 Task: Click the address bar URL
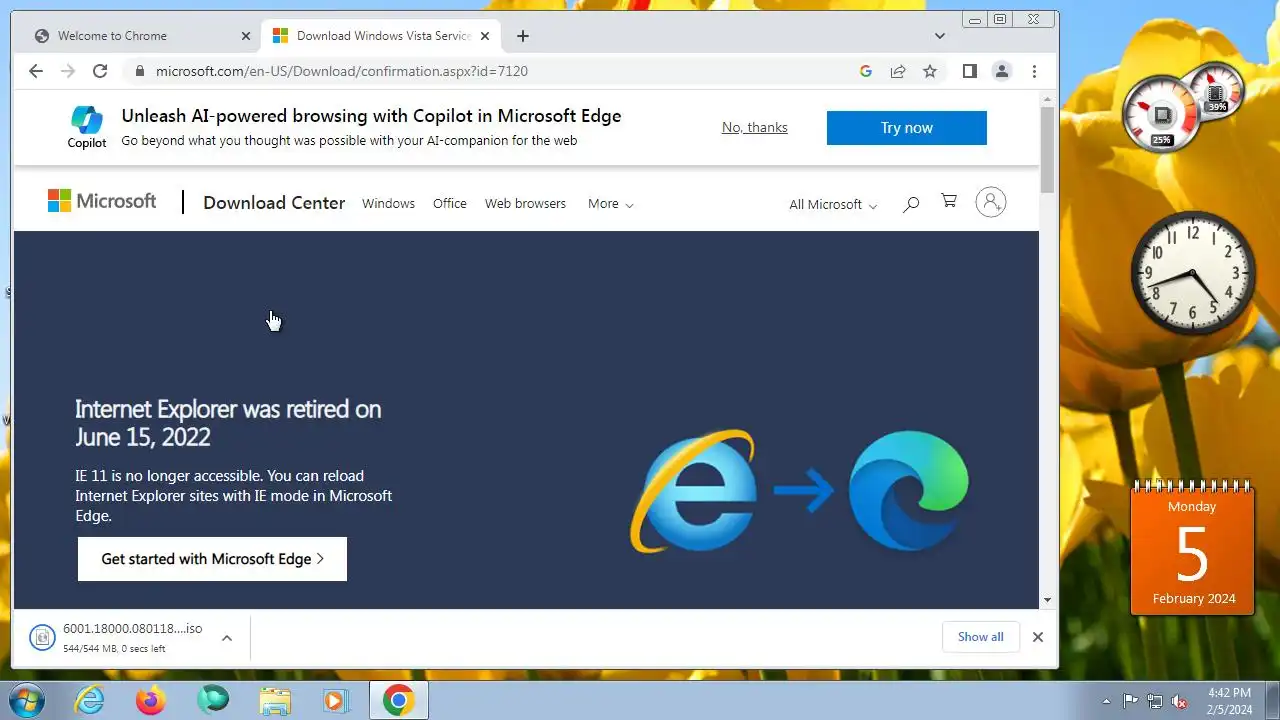pyautogui.click(x=342, y=71)
